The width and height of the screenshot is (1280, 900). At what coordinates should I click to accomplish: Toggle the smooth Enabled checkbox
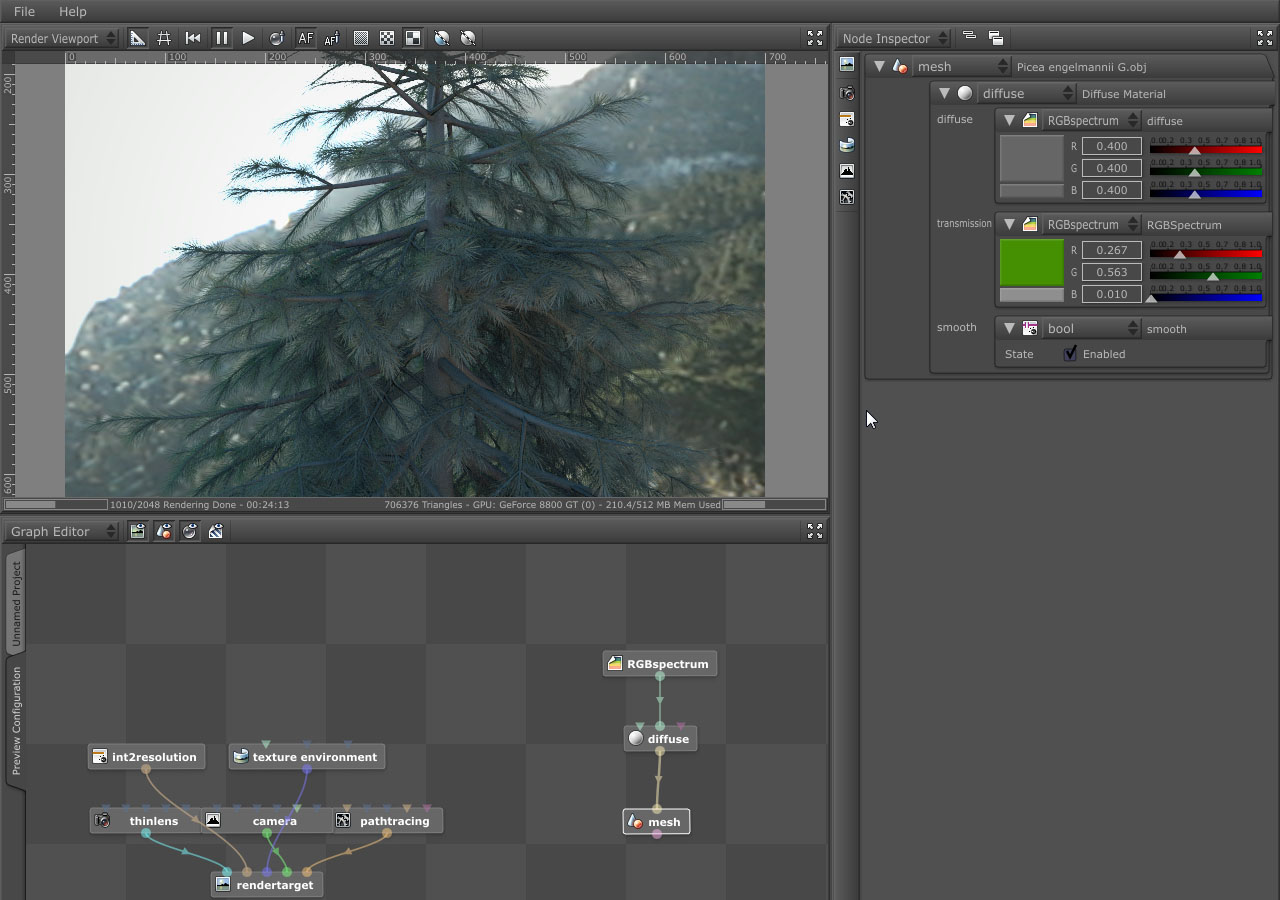coord(1070,353)
